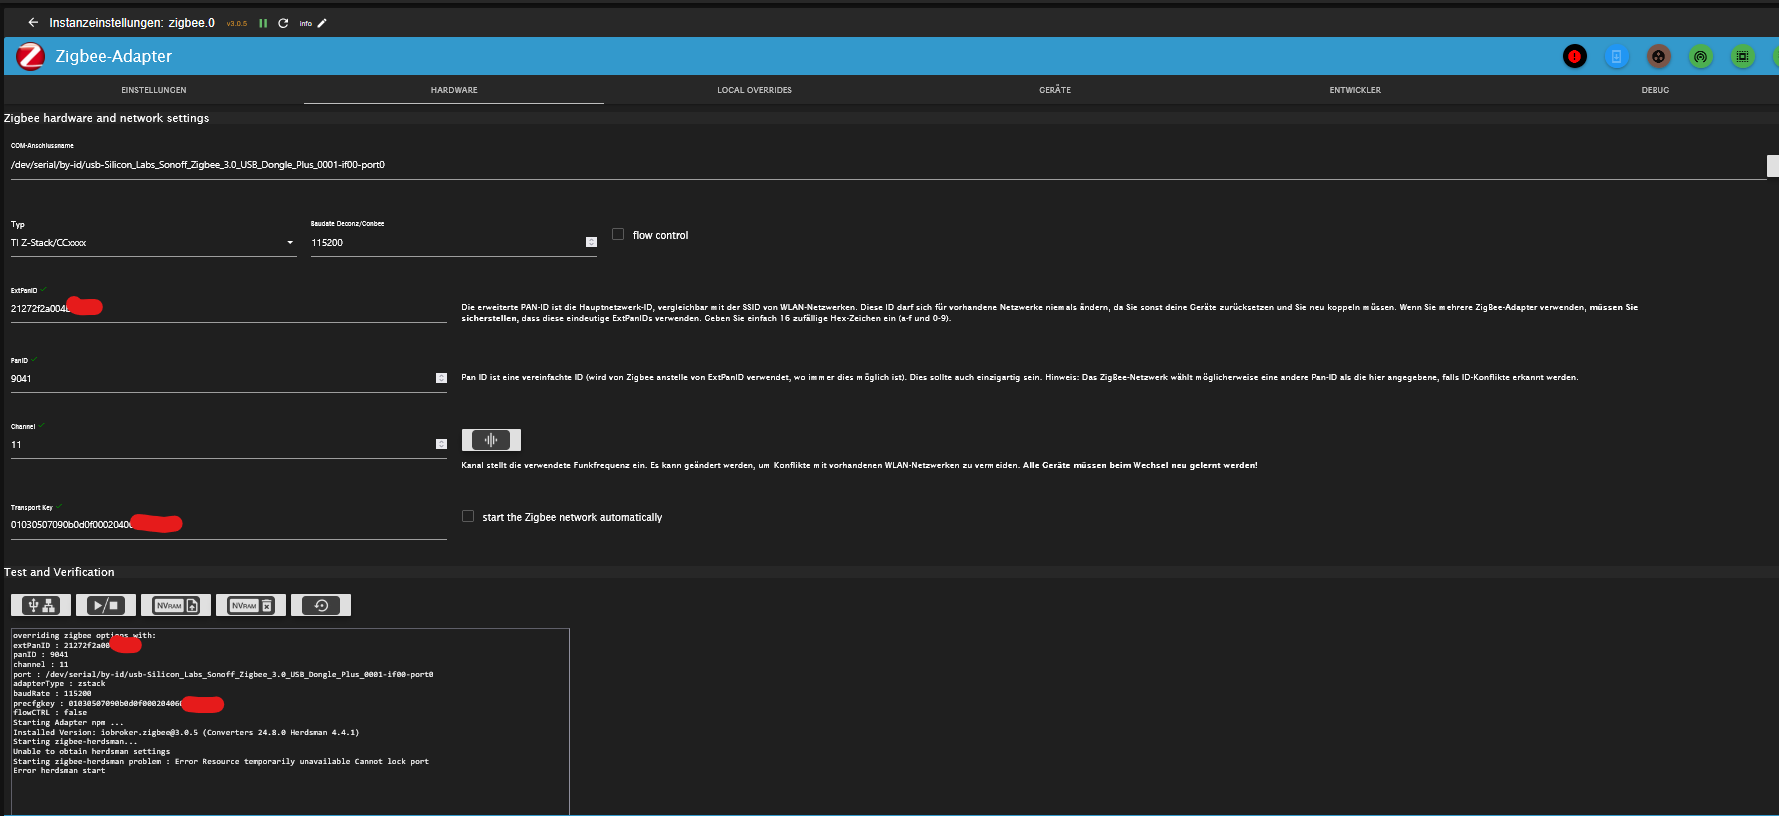Switch to the Local Overrides tab
1779x816 pixels.
pos(754,90)
